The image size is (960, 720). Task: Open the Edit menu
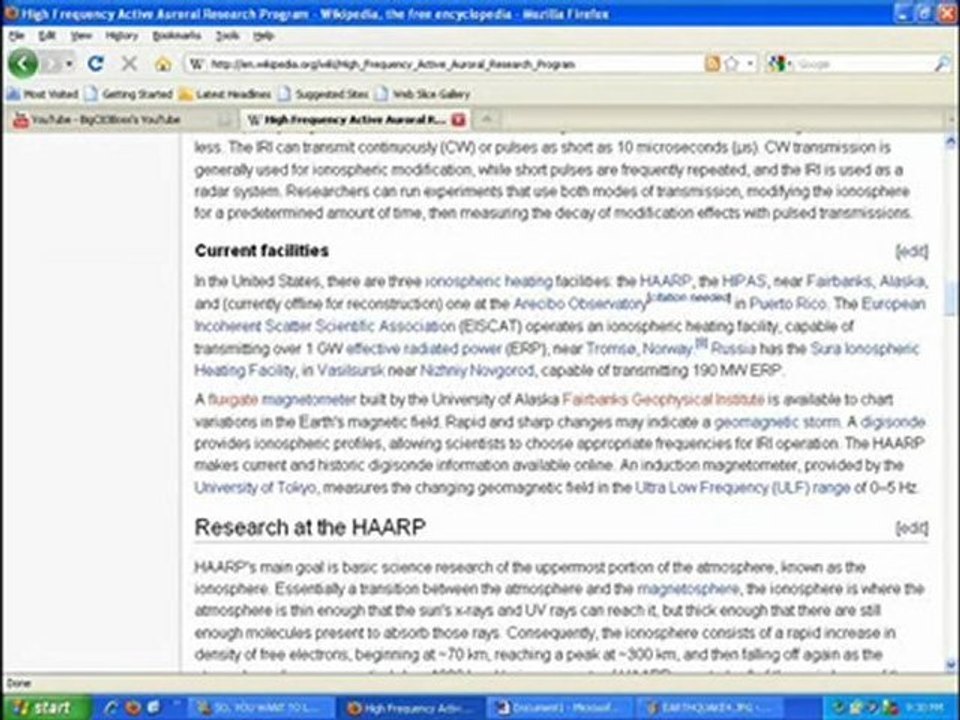(47, 36)
